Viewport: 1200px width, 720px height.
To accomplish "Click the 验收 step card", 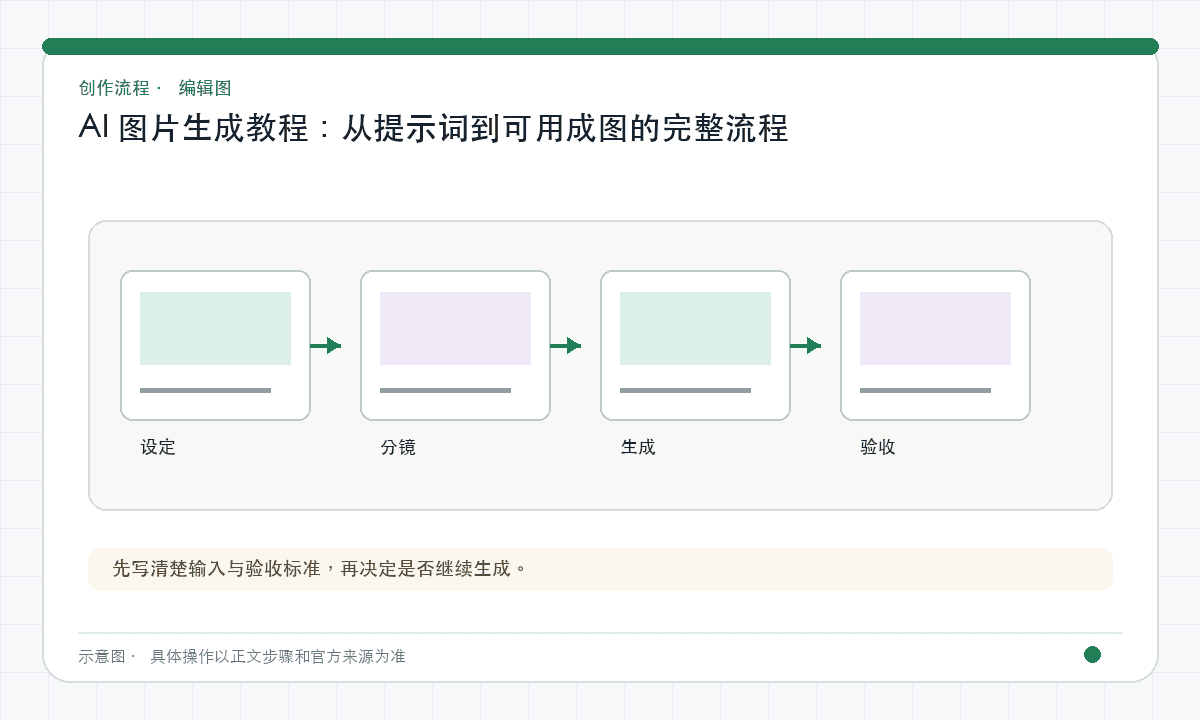I will coord(935,345).
